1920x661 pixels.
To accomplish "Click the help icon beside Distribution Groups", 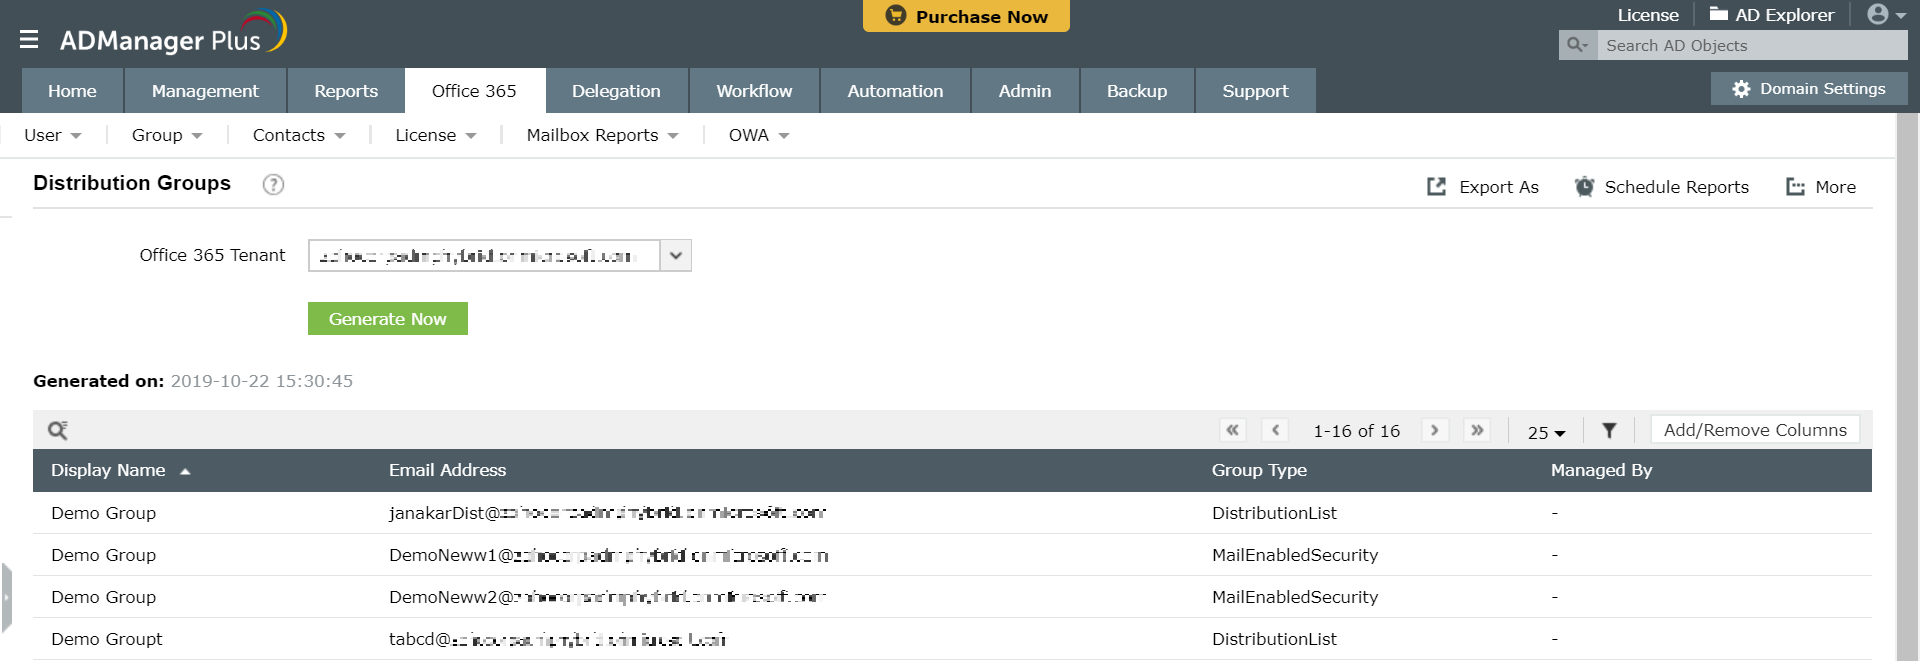I will click(x=273, y=184).
